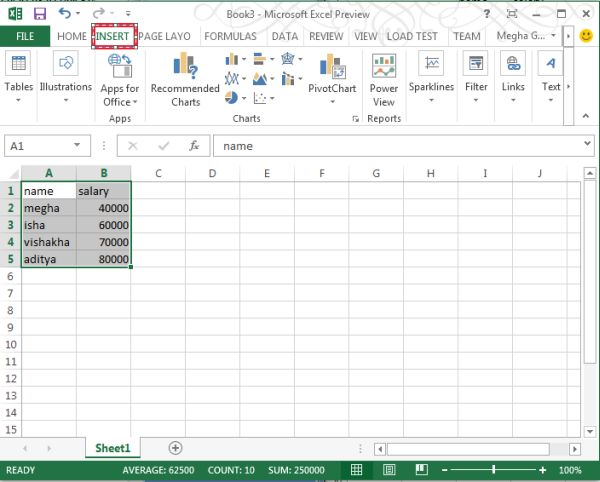
Task: Open the FILE tab
Action: coord(25,36)
